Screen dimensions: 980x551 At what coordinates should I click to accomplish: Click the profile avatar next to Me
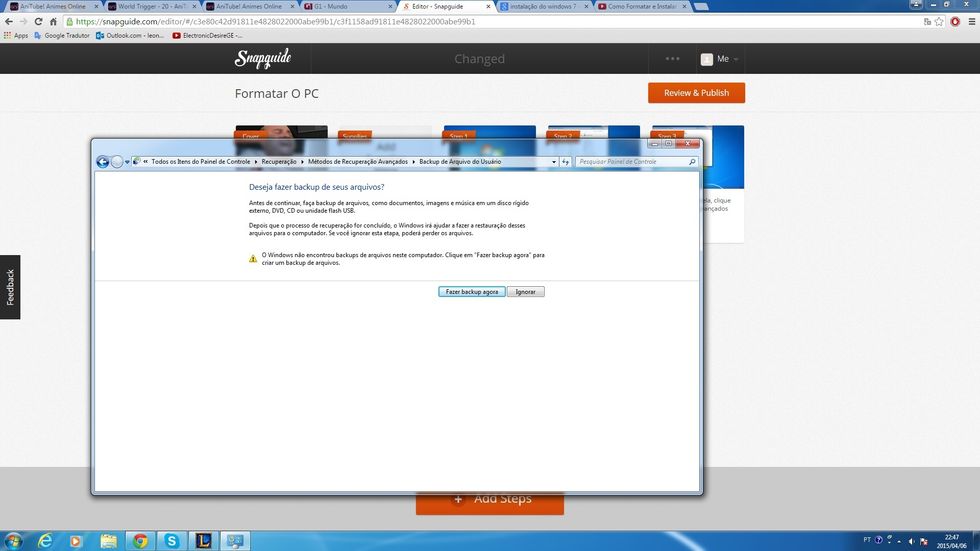tap(707, 59)
